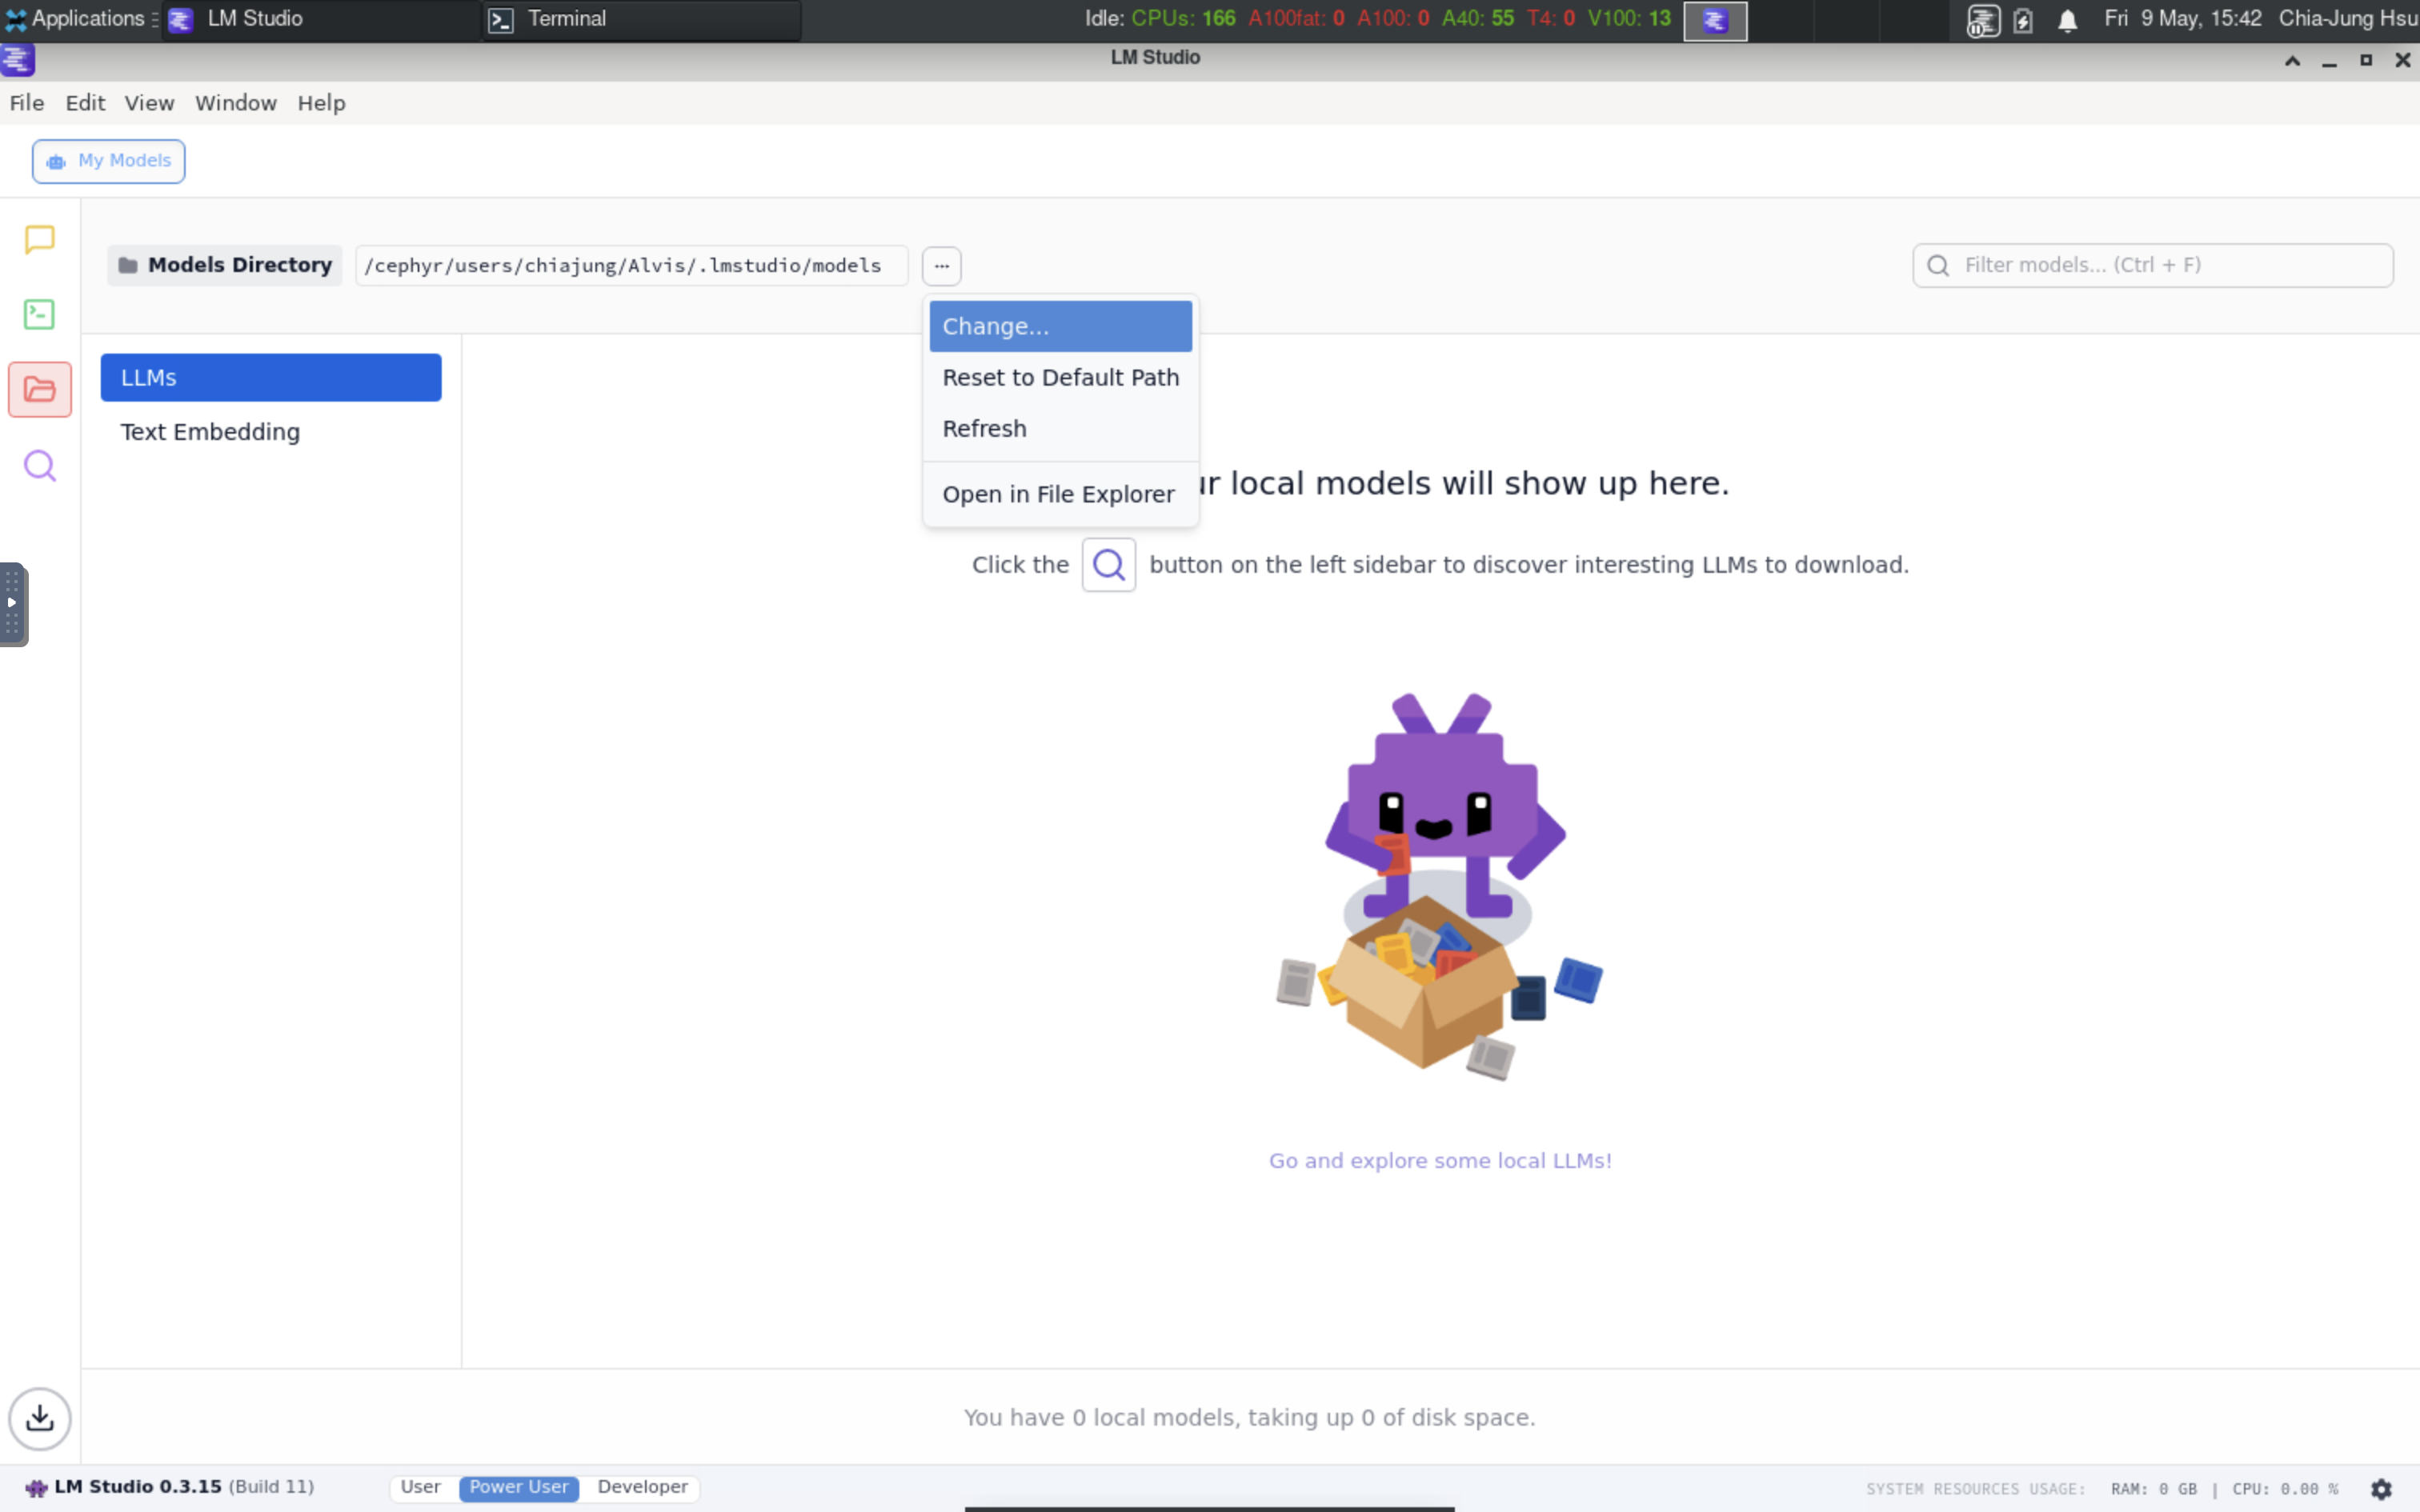
Task: Choose Change... from the dropdown menu
Action: pyautogui.click(x=1060, y=326)
